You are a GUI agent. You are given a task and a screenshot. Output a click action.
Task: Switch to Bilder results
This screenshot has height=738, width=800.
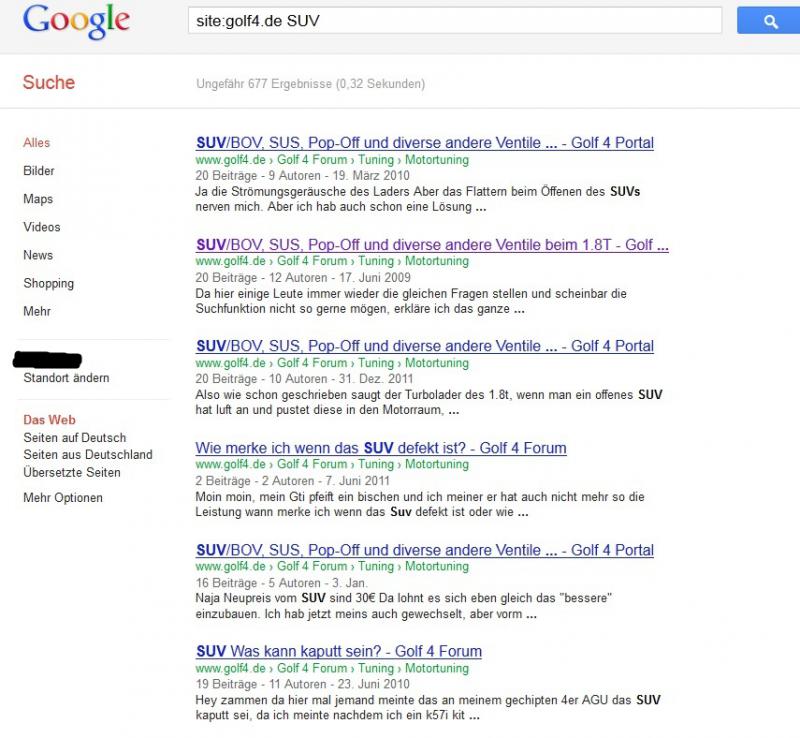coord(39,171)
